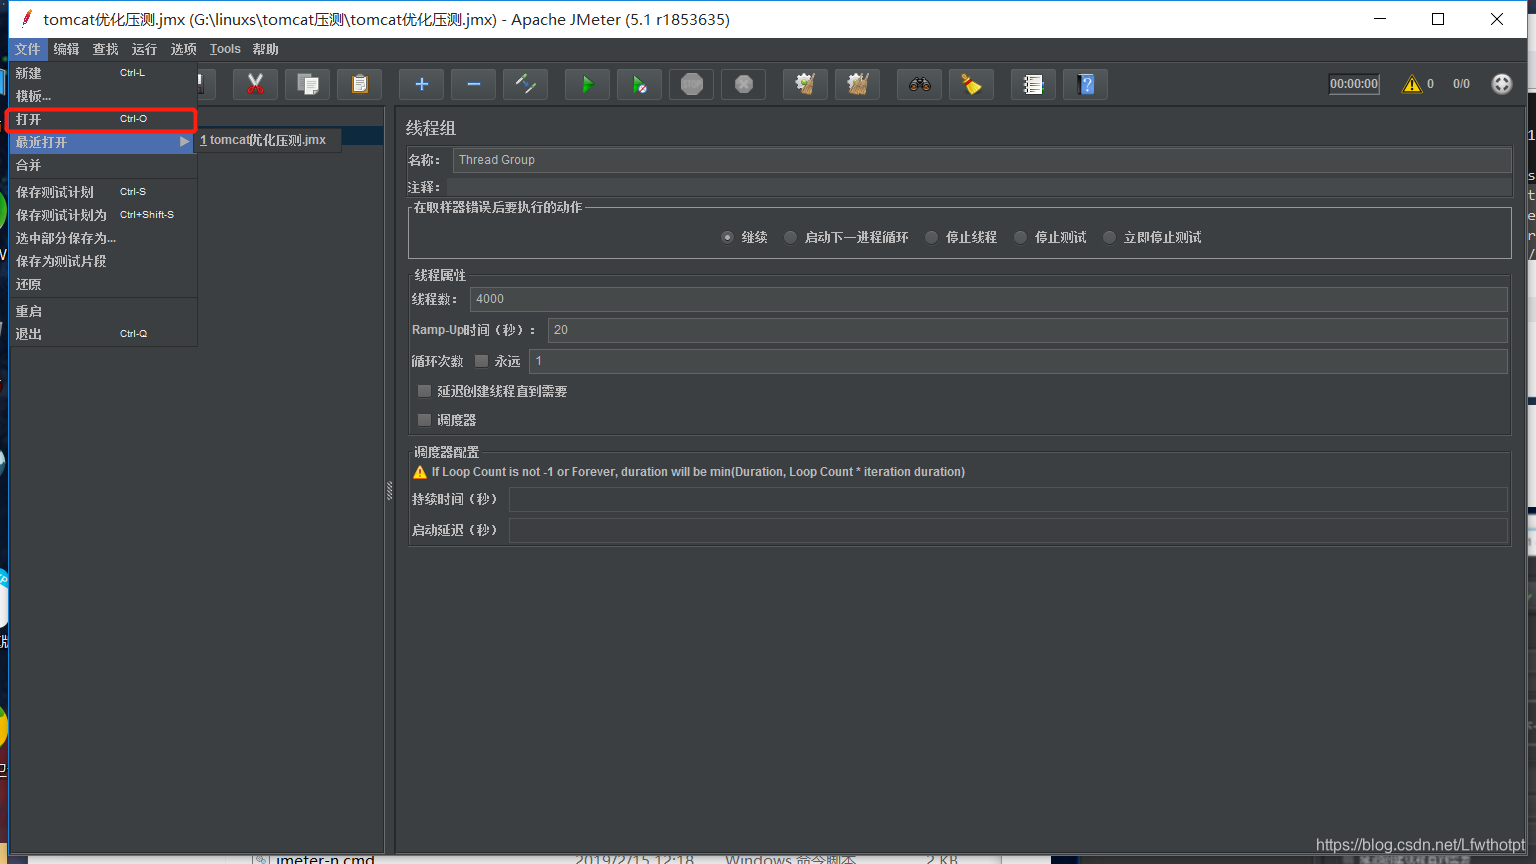
Task: Click the Clear results broom icon
Action: click(805, 85)
